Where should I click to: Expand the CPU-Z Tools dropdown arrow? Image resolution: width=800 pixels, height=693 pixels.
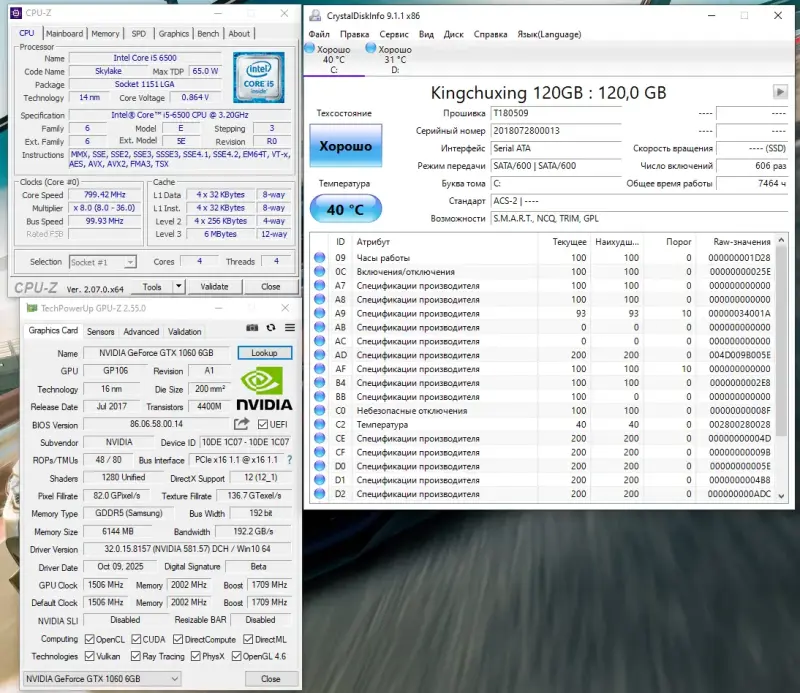(180, 286)
